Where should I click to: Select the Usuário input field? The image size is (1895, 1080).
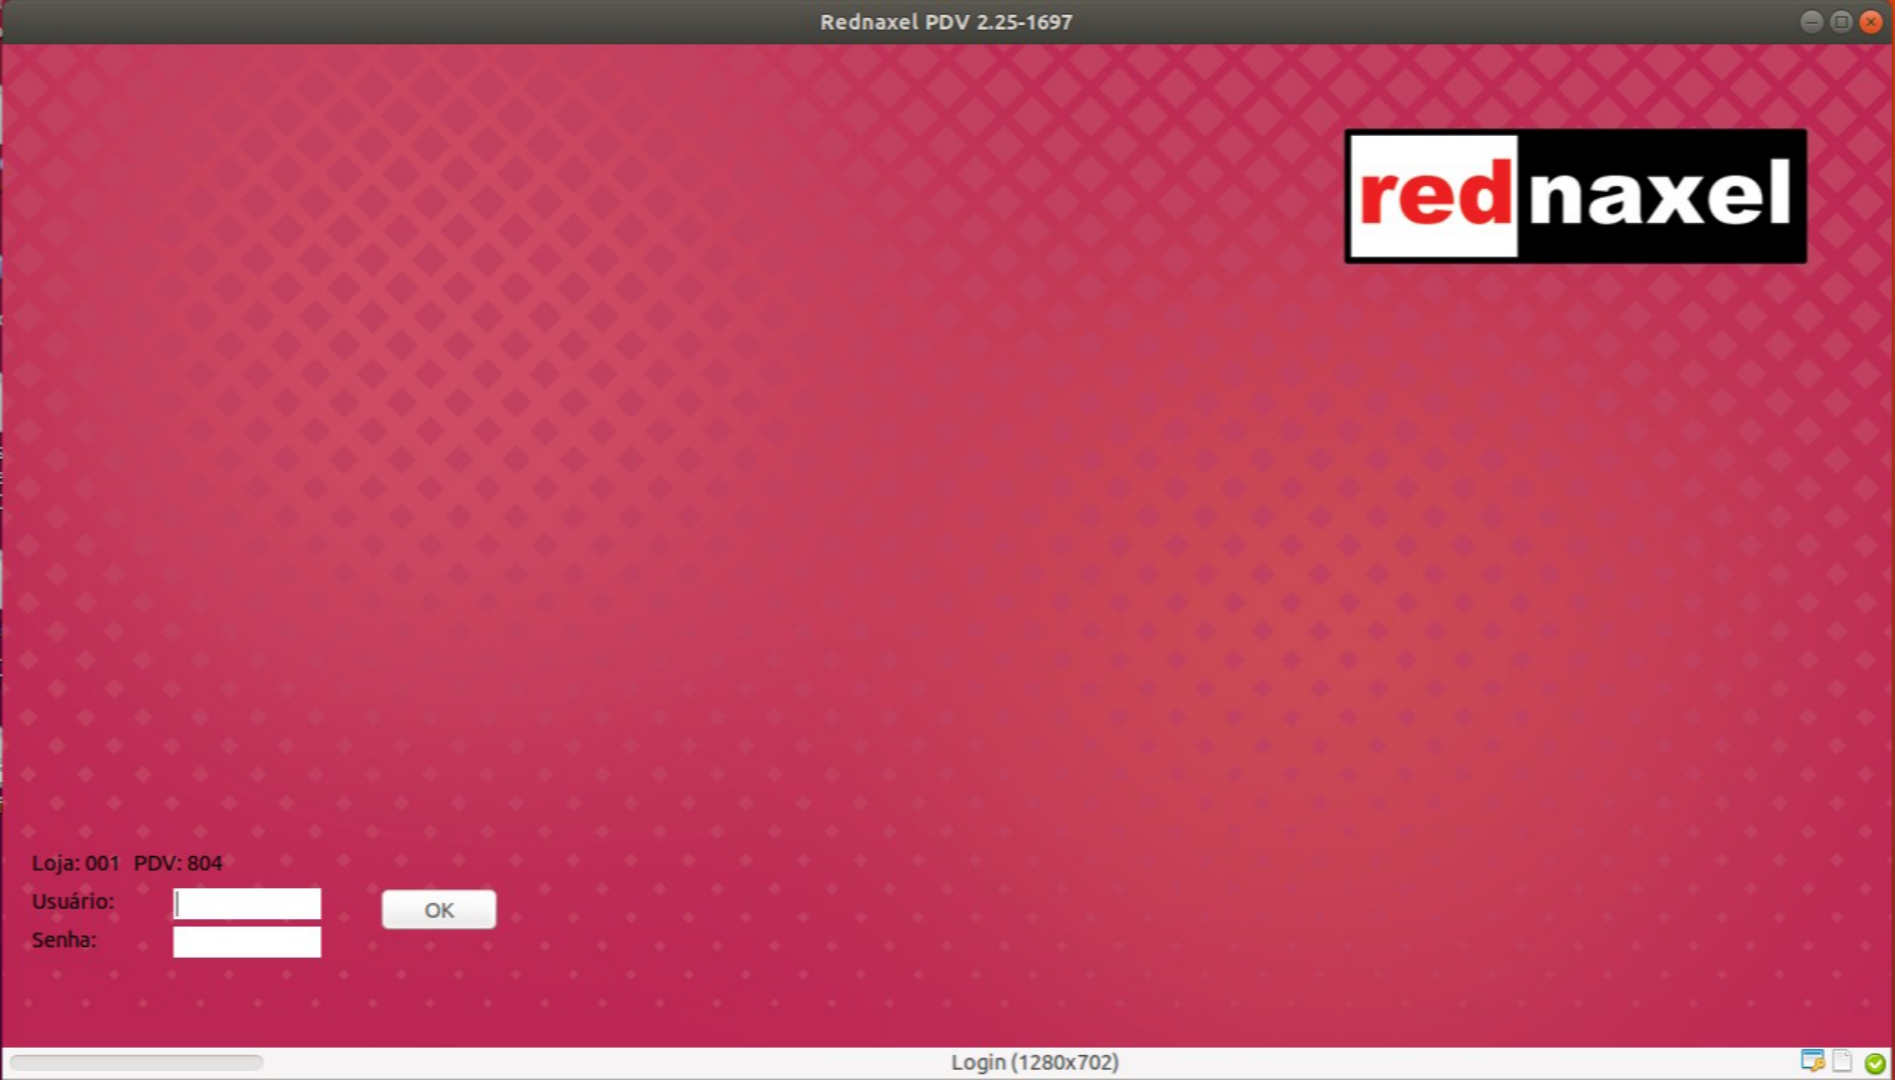tap(246, 903)
